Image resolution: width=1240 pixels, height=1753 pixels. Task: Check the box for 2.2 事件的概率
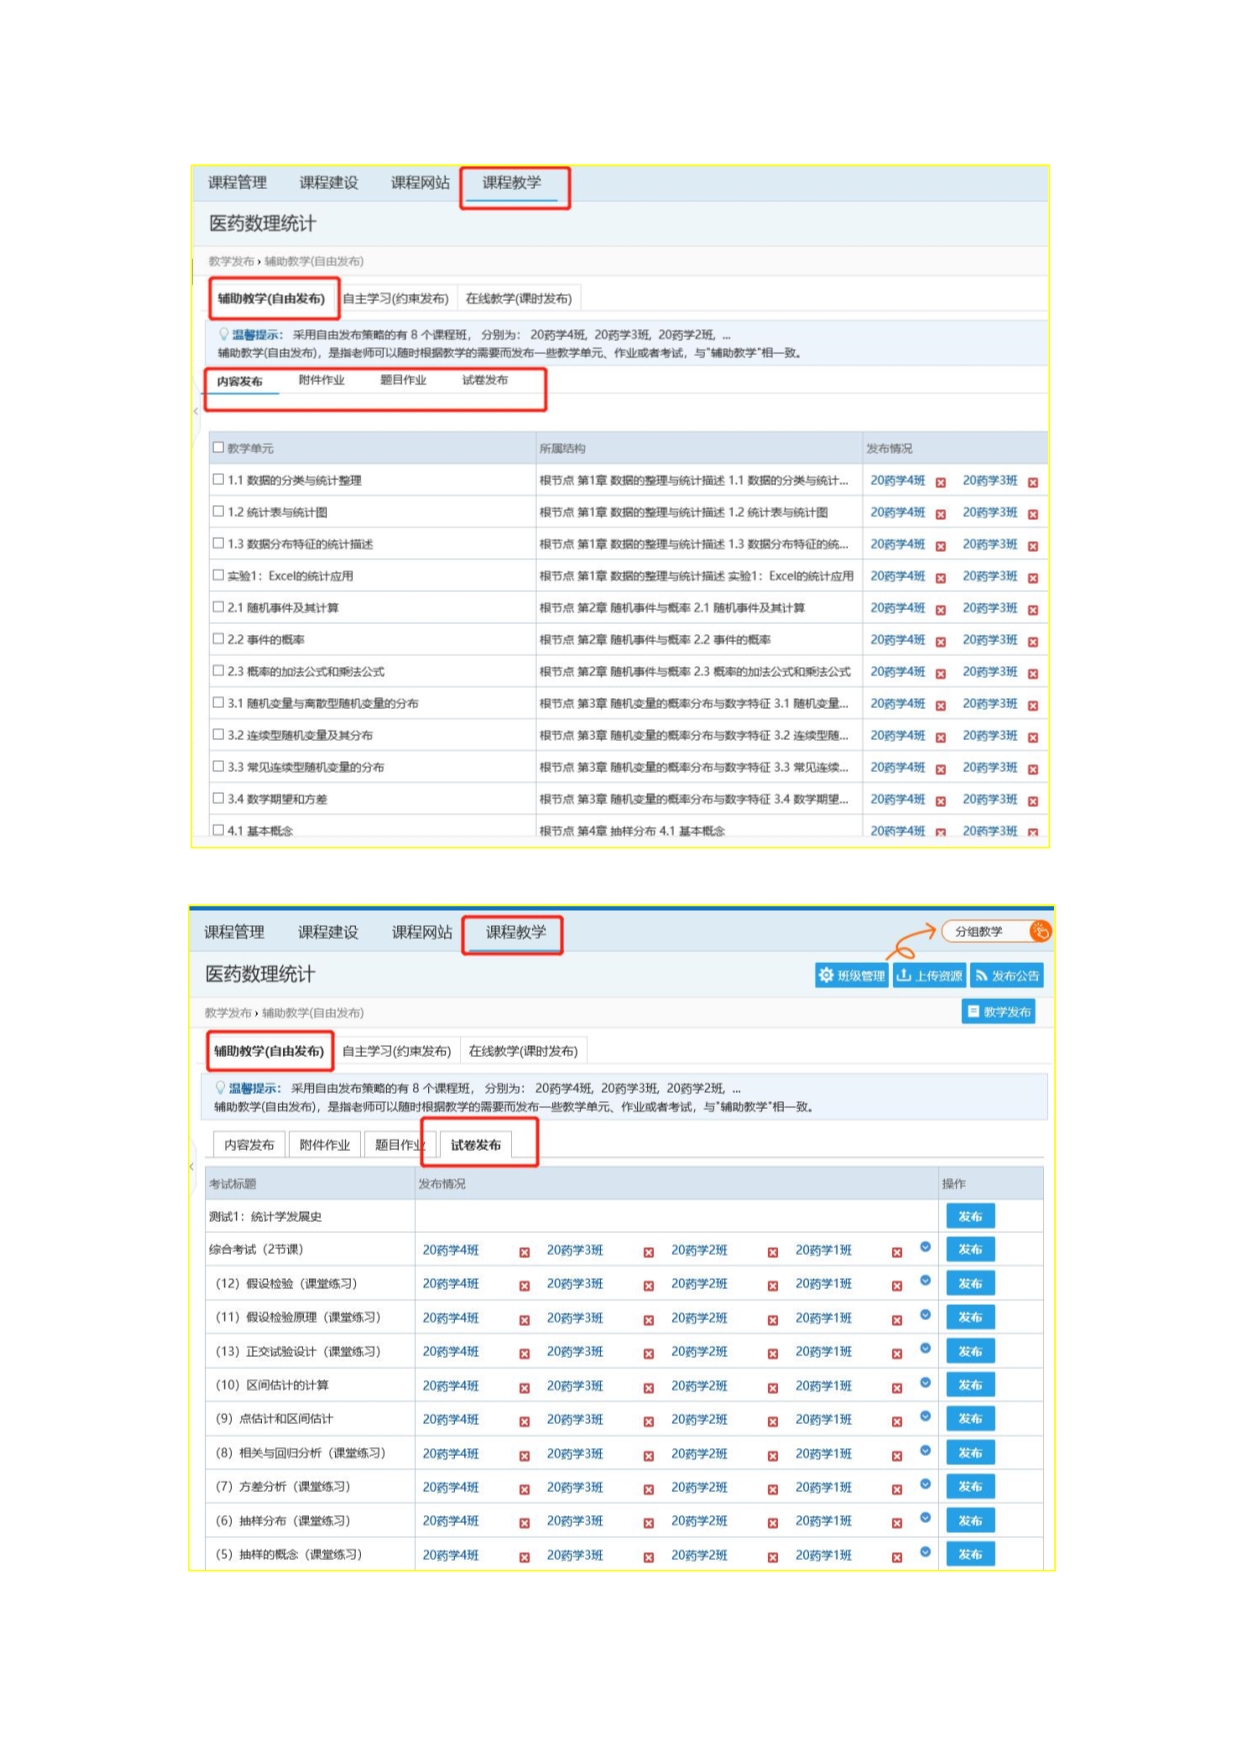[x=218, y=639]
